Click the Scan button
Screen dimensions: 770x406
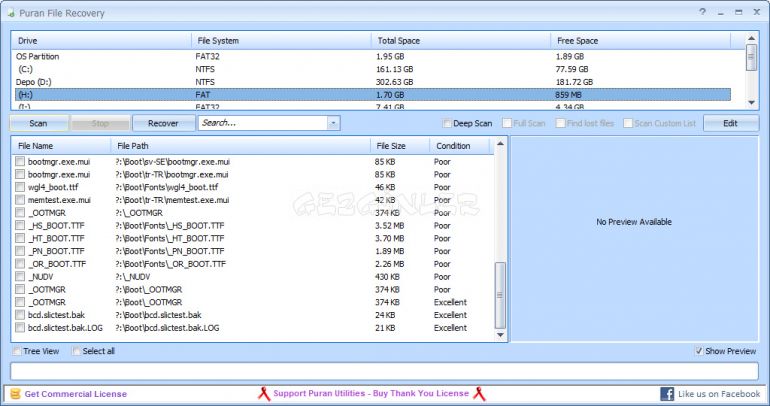pyautogui.click(x=39, y=123)
